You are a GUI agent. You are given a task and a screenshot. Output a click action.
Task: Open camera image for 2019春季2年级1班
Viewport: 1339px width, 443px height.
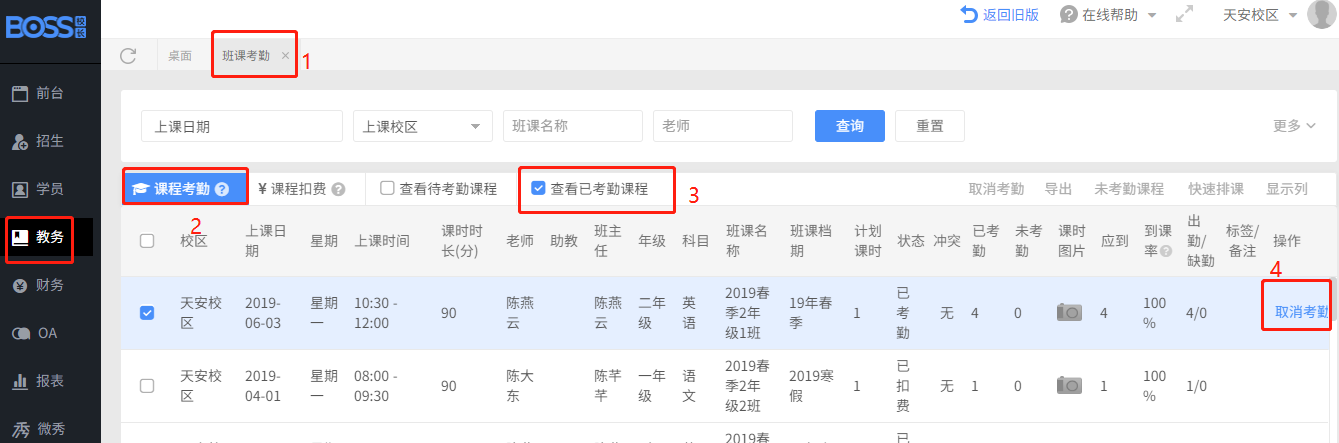[1070, 313]
